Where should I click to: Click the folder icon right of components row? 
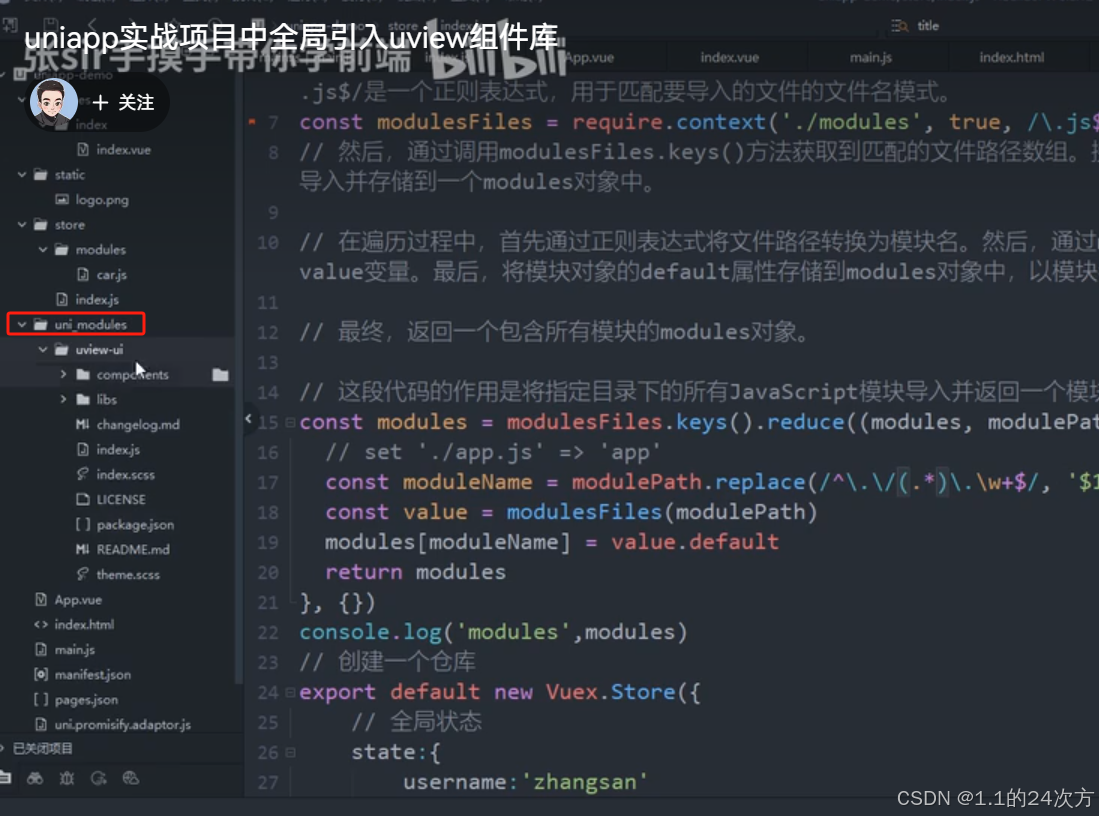[220, 375]
